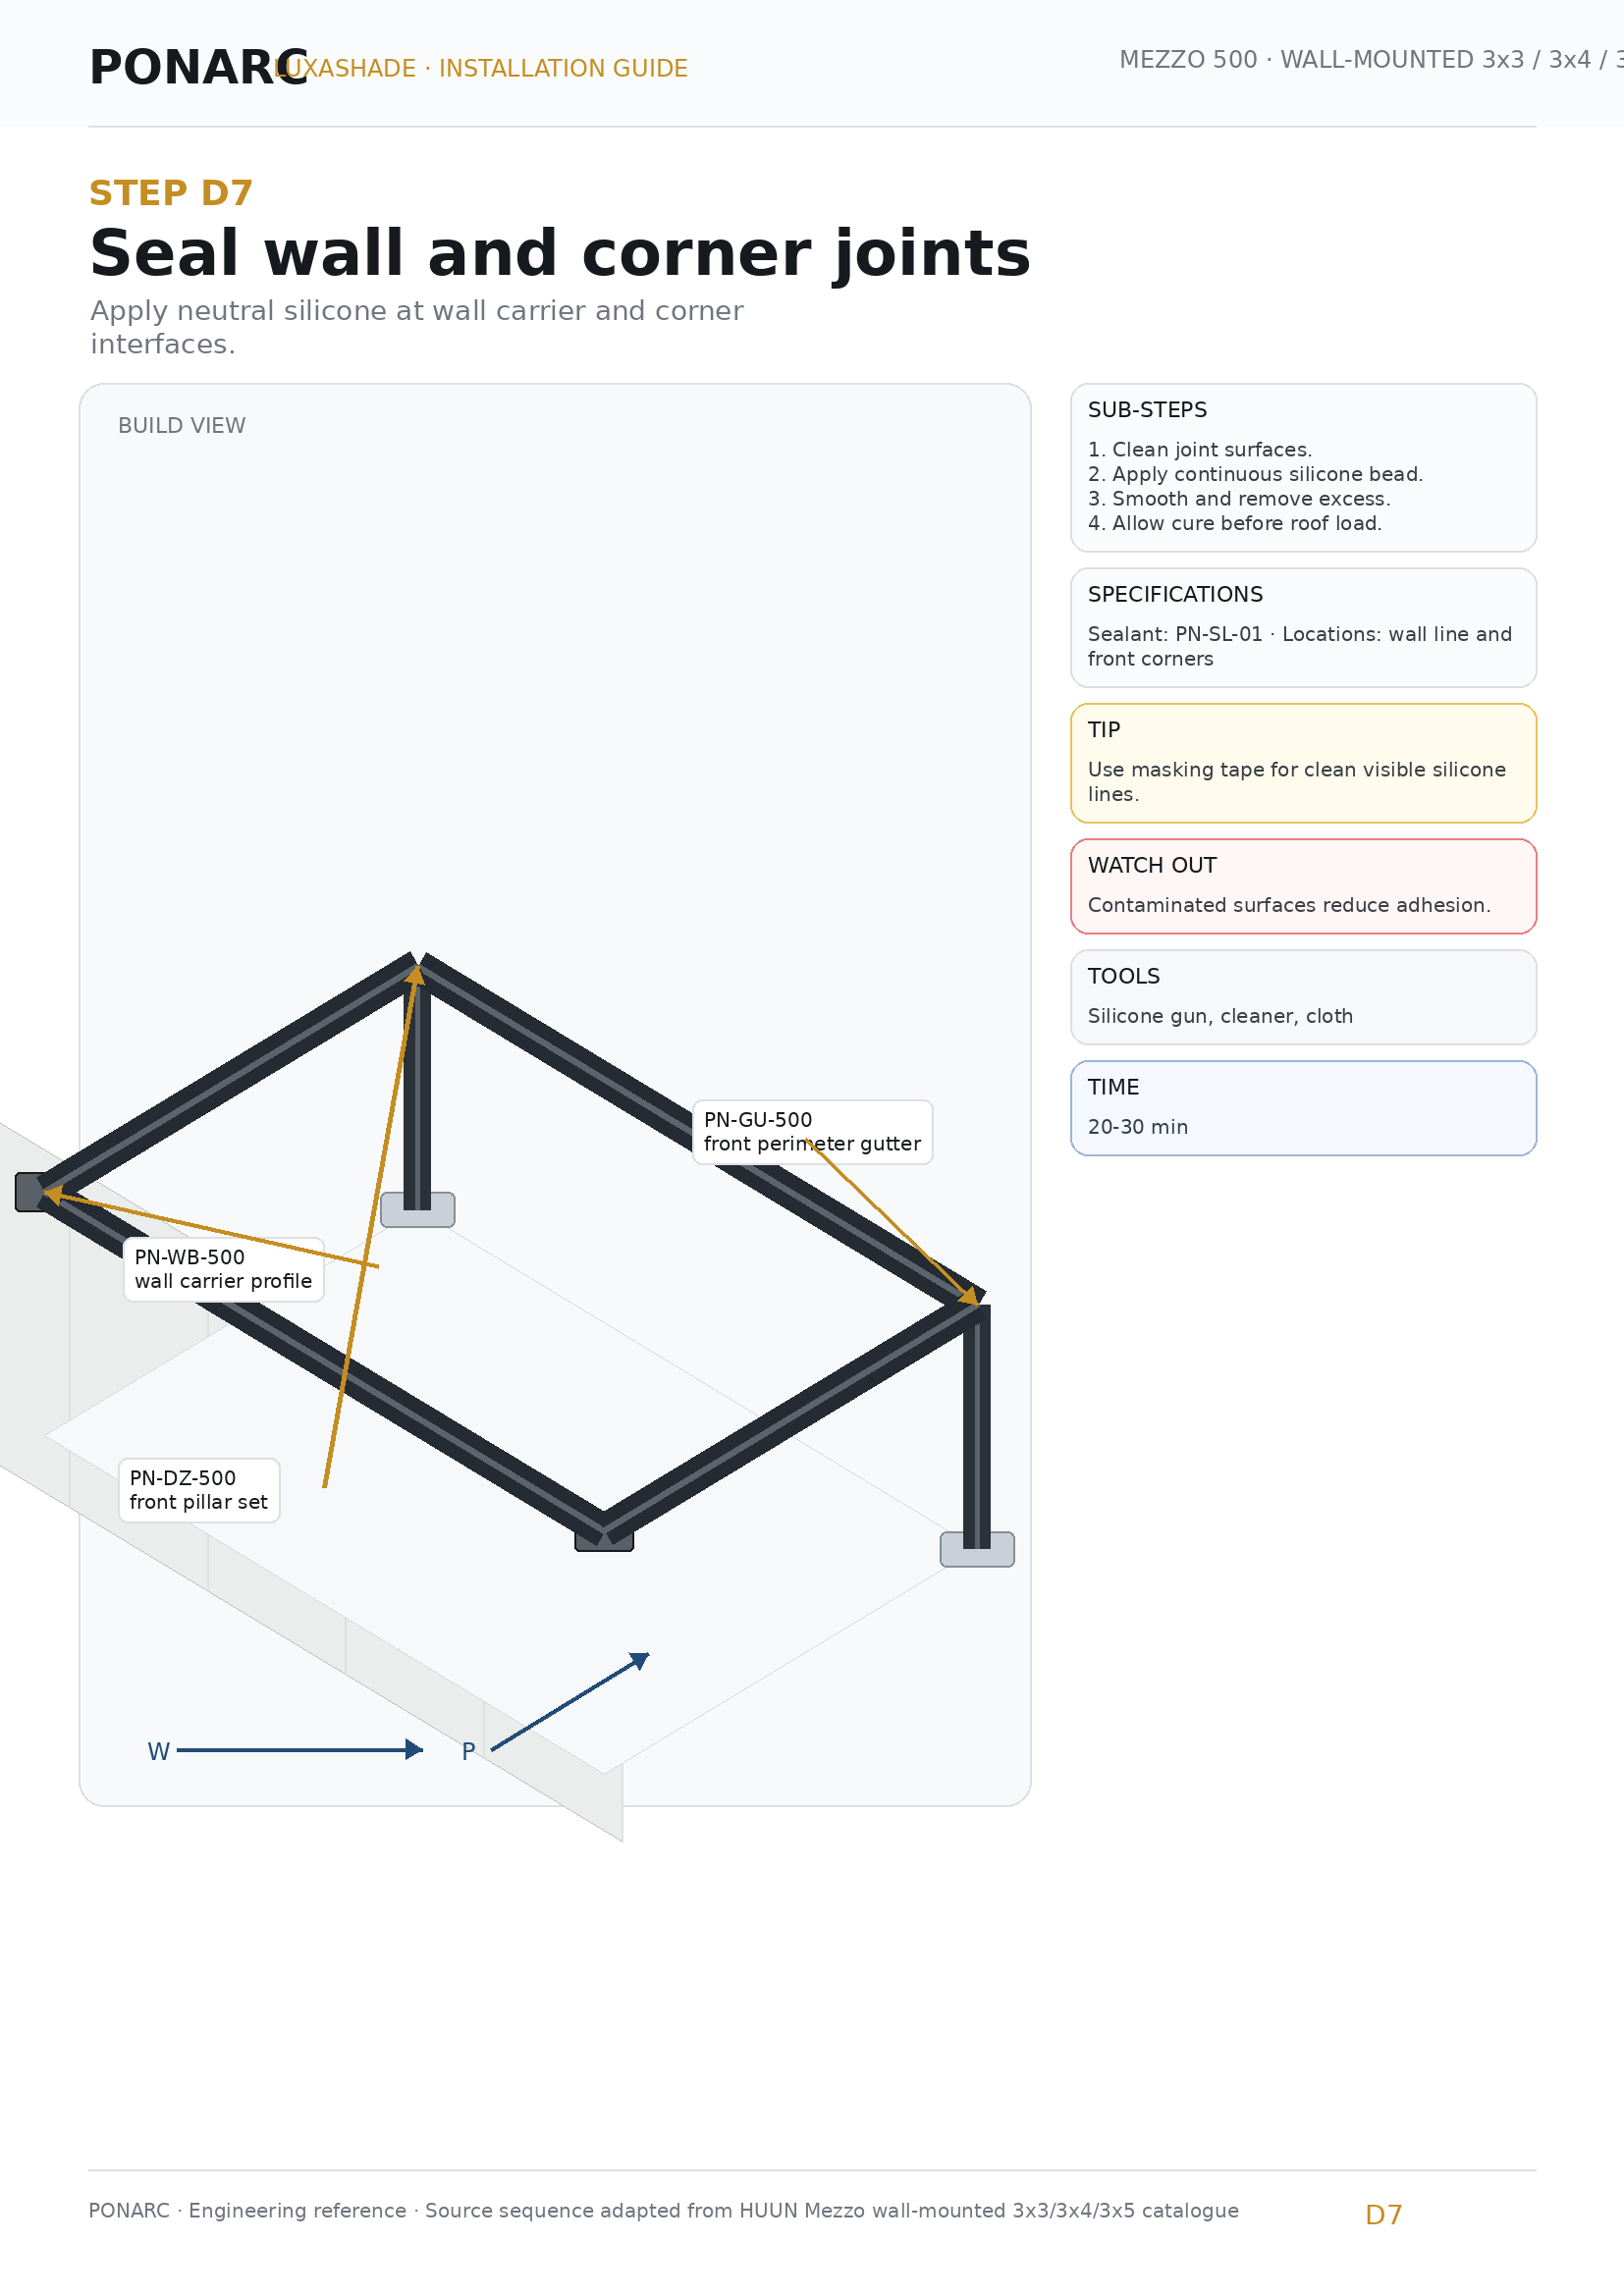This screenshot has width=1624, height=2296.
Task: Select the front right pillar base plate
Action: (x=977, y=1549)
